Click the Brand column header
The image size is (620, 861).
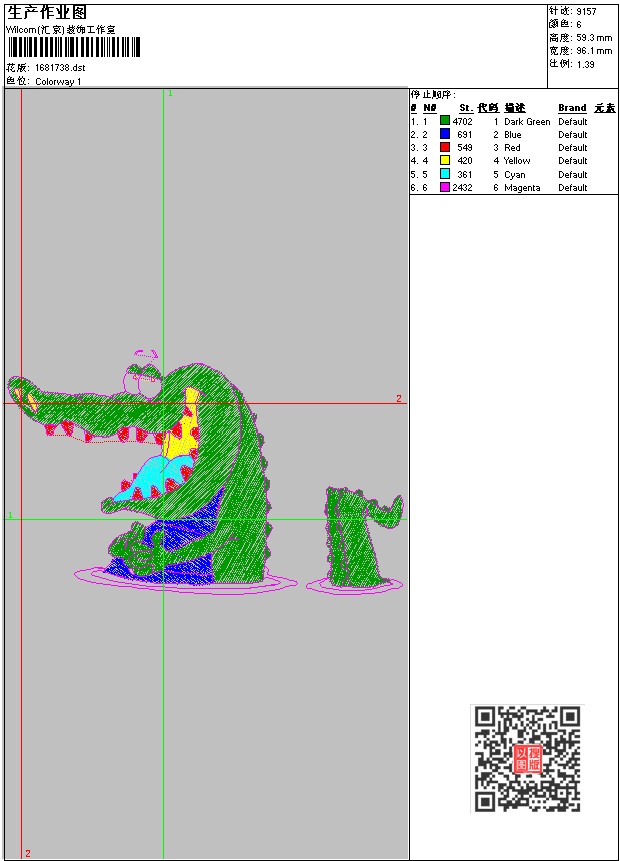pyautogui.click(x=572, y=108)
